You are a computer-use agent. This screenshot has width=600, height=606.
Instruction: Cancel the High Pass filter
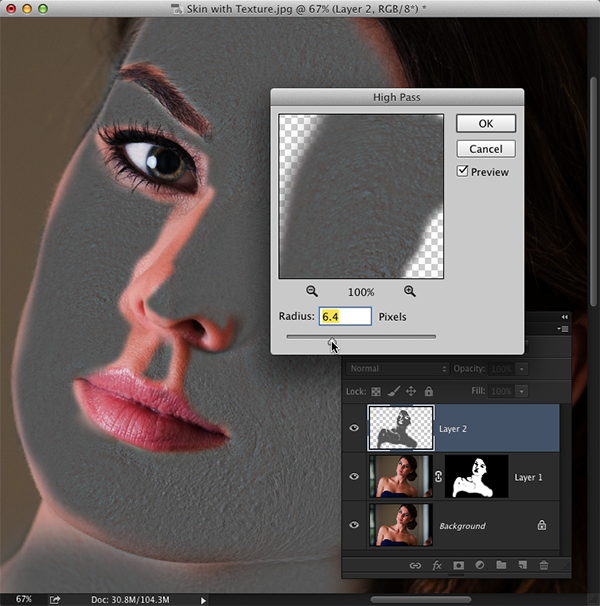pyautogui.click(x=486, y=149)
